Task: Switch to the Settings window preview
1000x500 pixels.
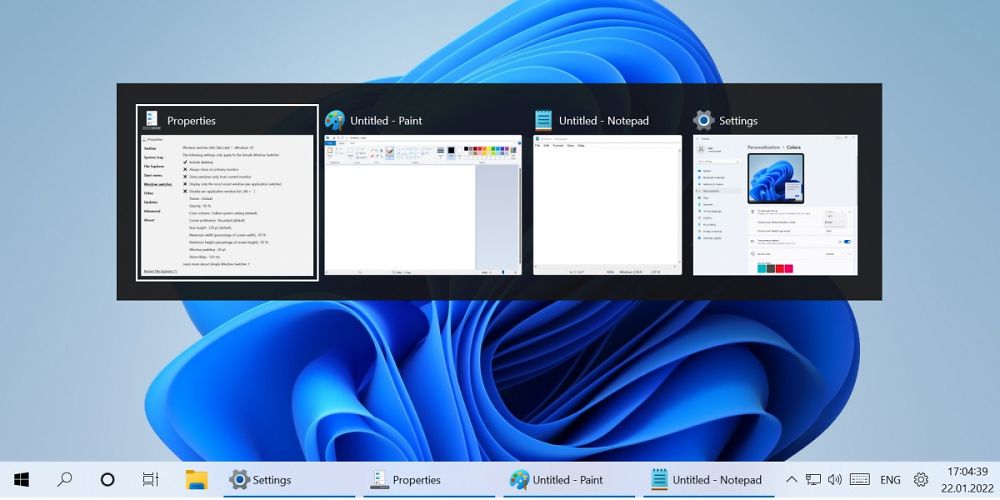Action: (776, 205)
